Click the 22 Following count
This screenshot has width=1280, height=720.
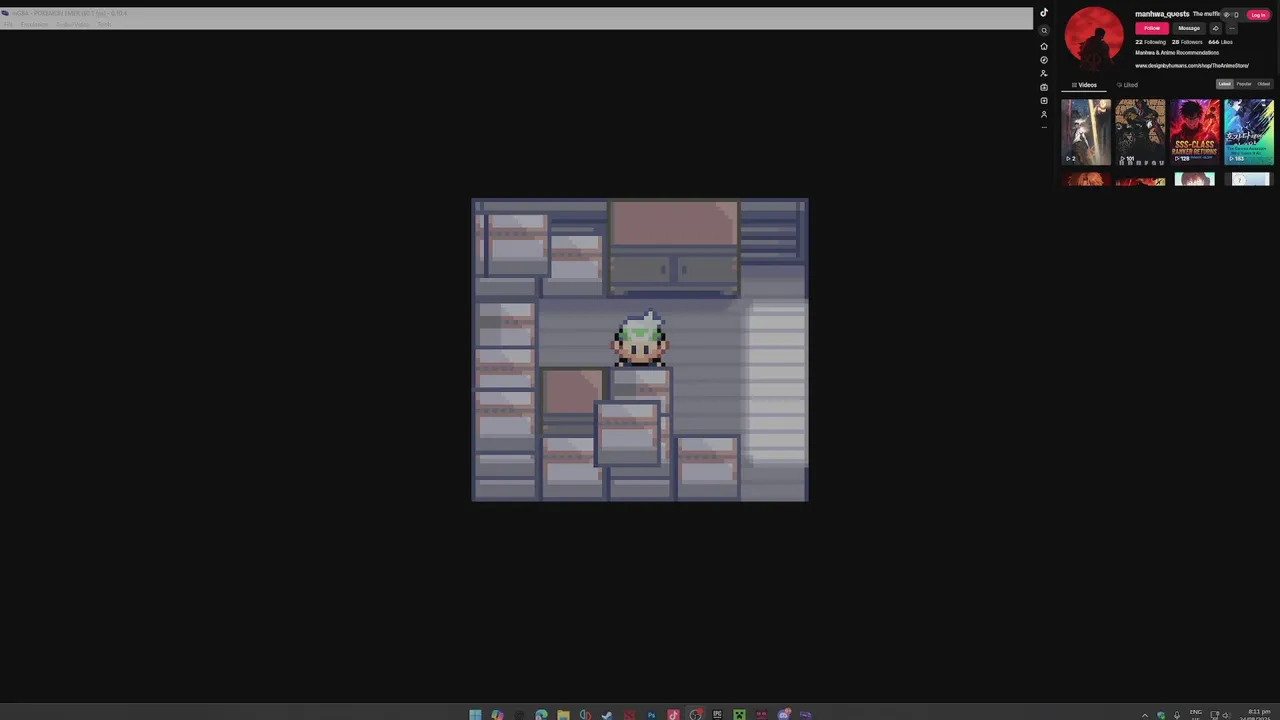click(1151, 42)
